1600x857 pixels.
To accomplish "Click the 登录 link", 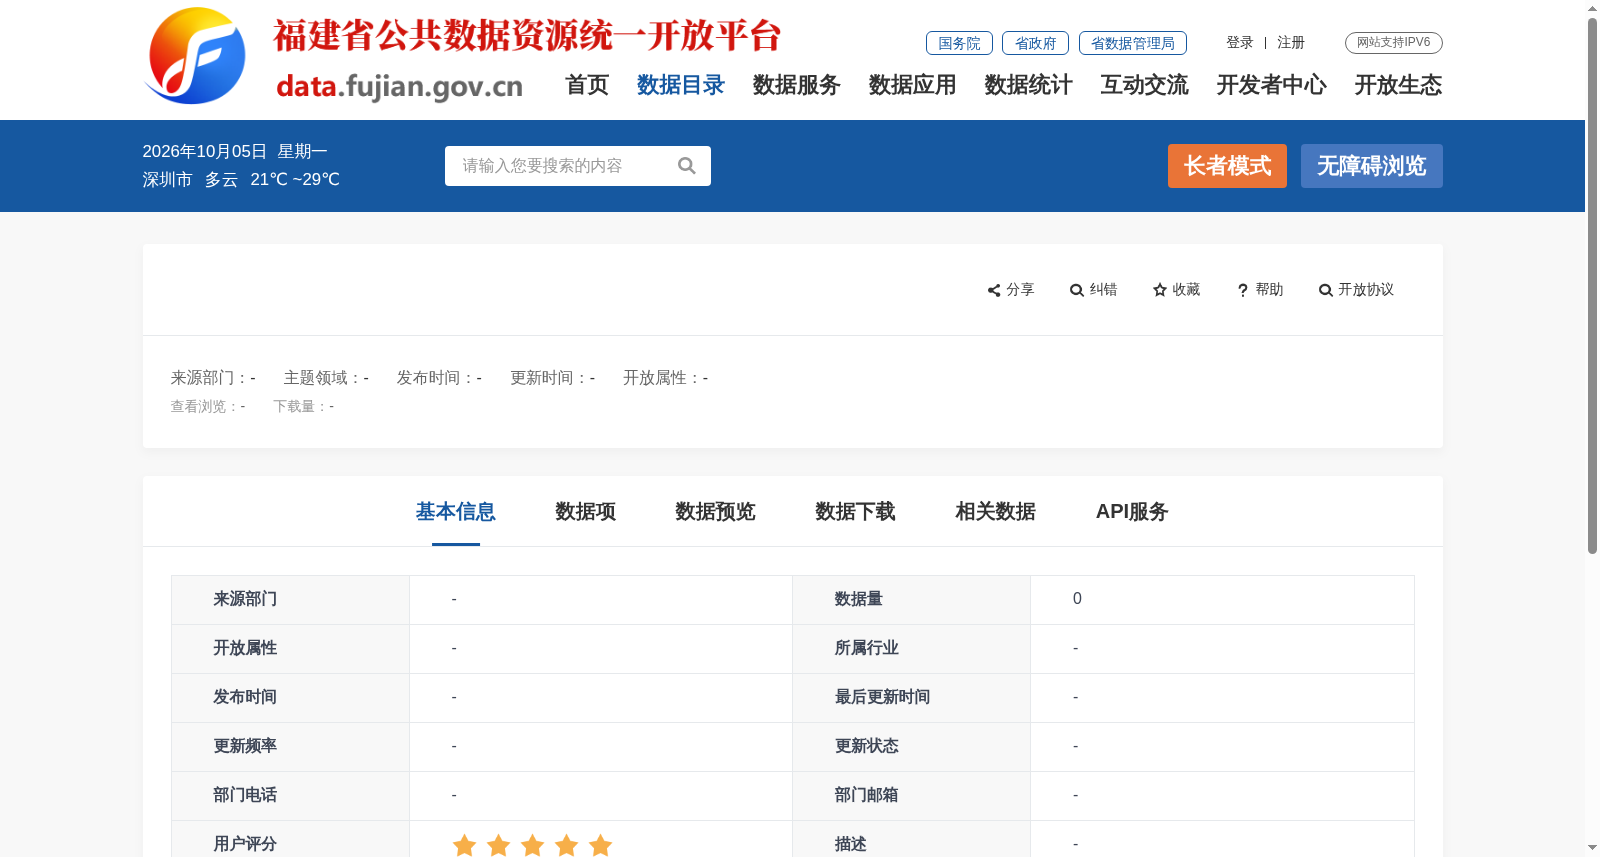I will click(x=1240, y=43).
